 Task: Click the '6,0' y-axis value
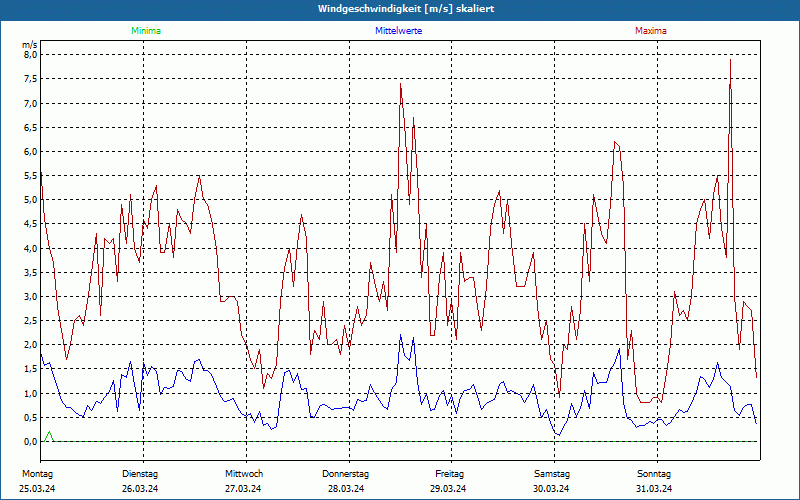[31, 152]
